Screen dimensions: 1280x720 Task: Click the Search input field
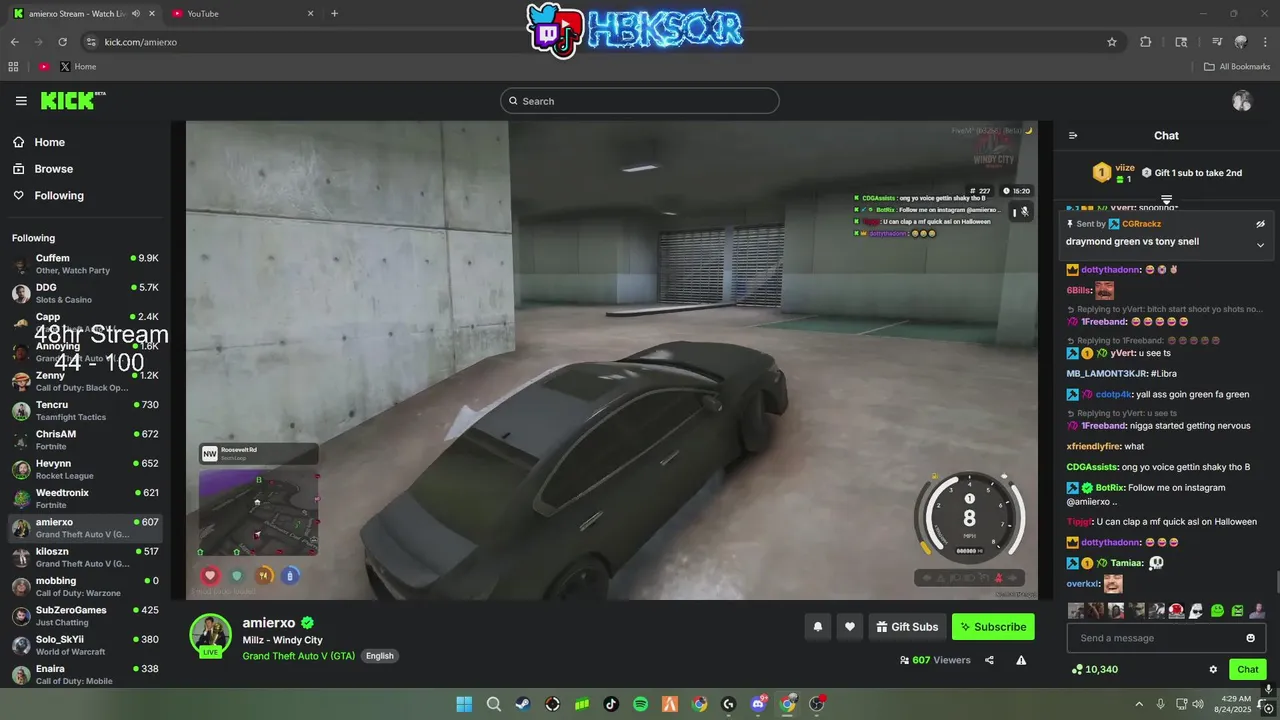[640, 101]
